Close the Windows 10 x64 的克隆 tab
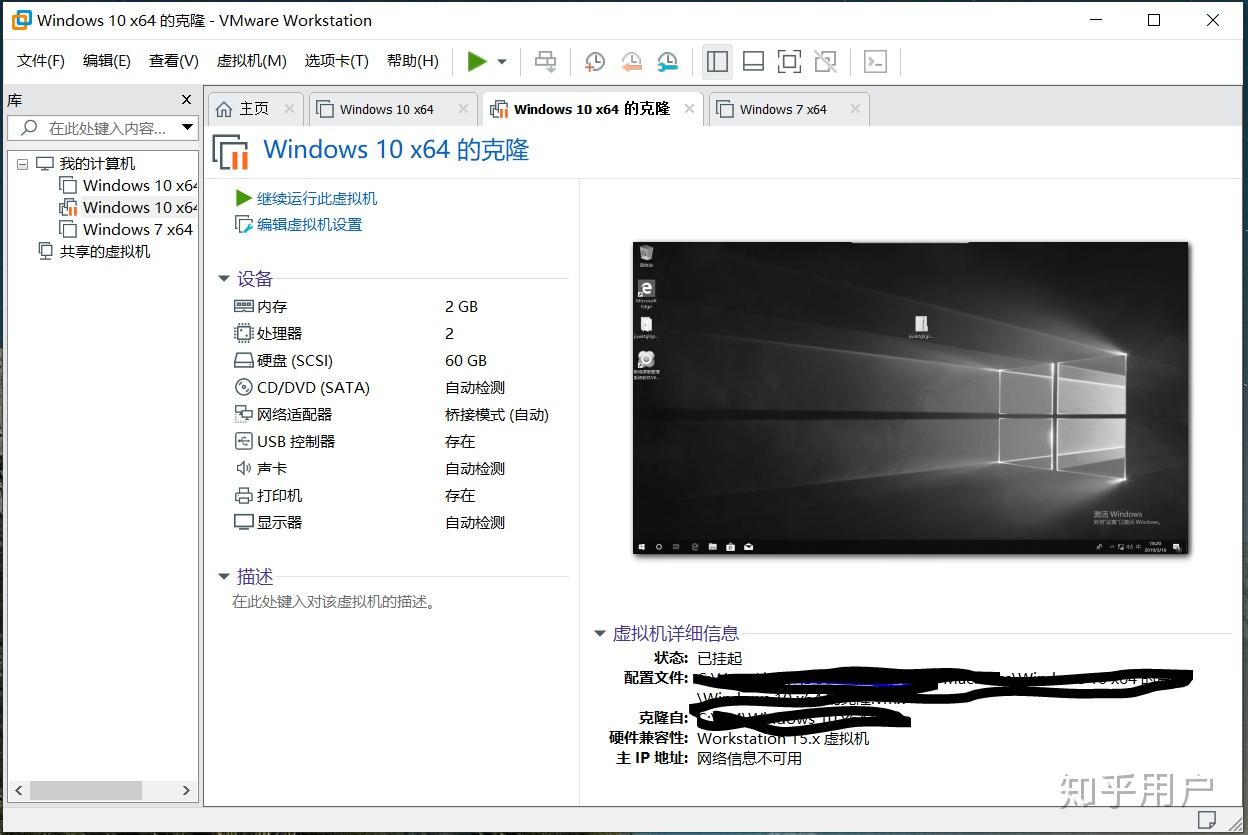The image size is (1248, 835). coord(689,108)
